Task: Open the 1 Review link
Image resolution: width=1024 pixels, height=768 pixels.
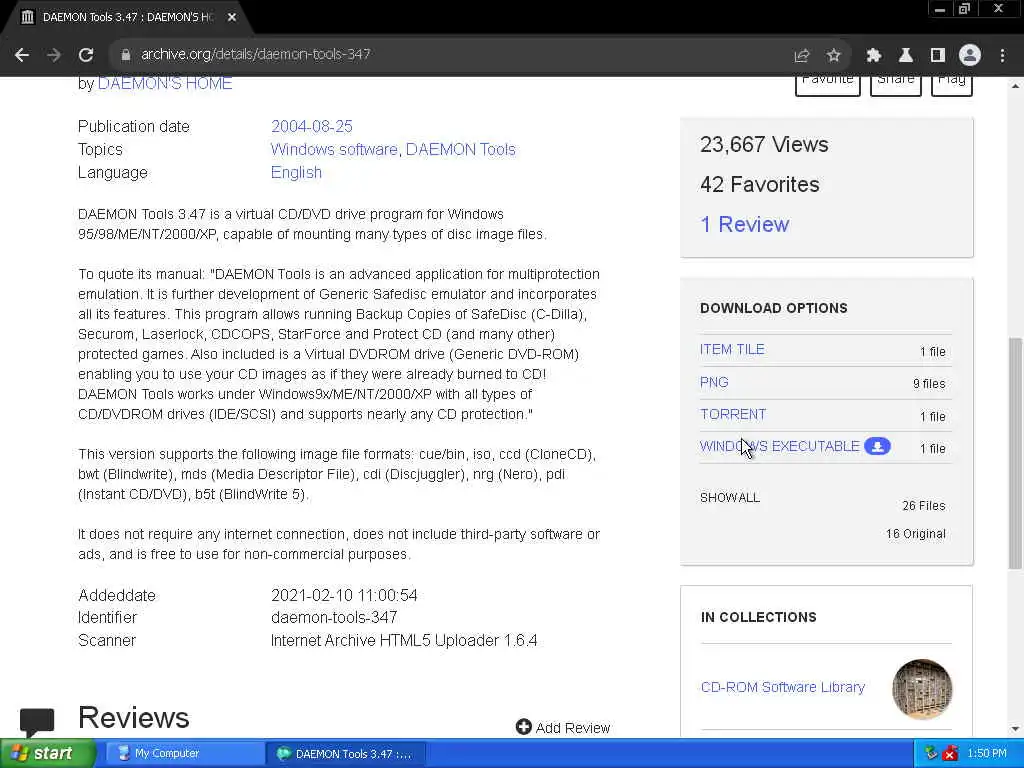Action: pos(744,224)
